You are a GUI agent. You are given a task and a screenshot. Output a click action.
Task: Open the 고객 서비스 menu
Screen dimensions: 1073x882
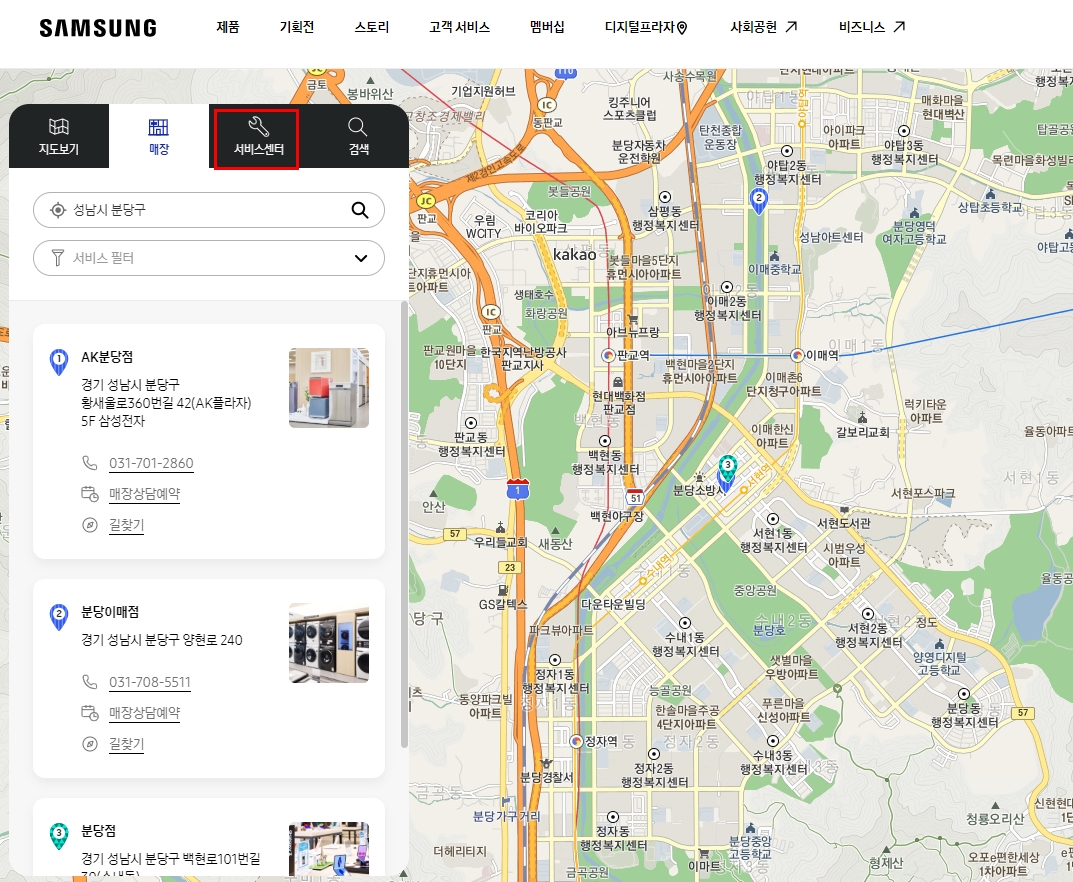pyautogui.click(x=459, y=27)
